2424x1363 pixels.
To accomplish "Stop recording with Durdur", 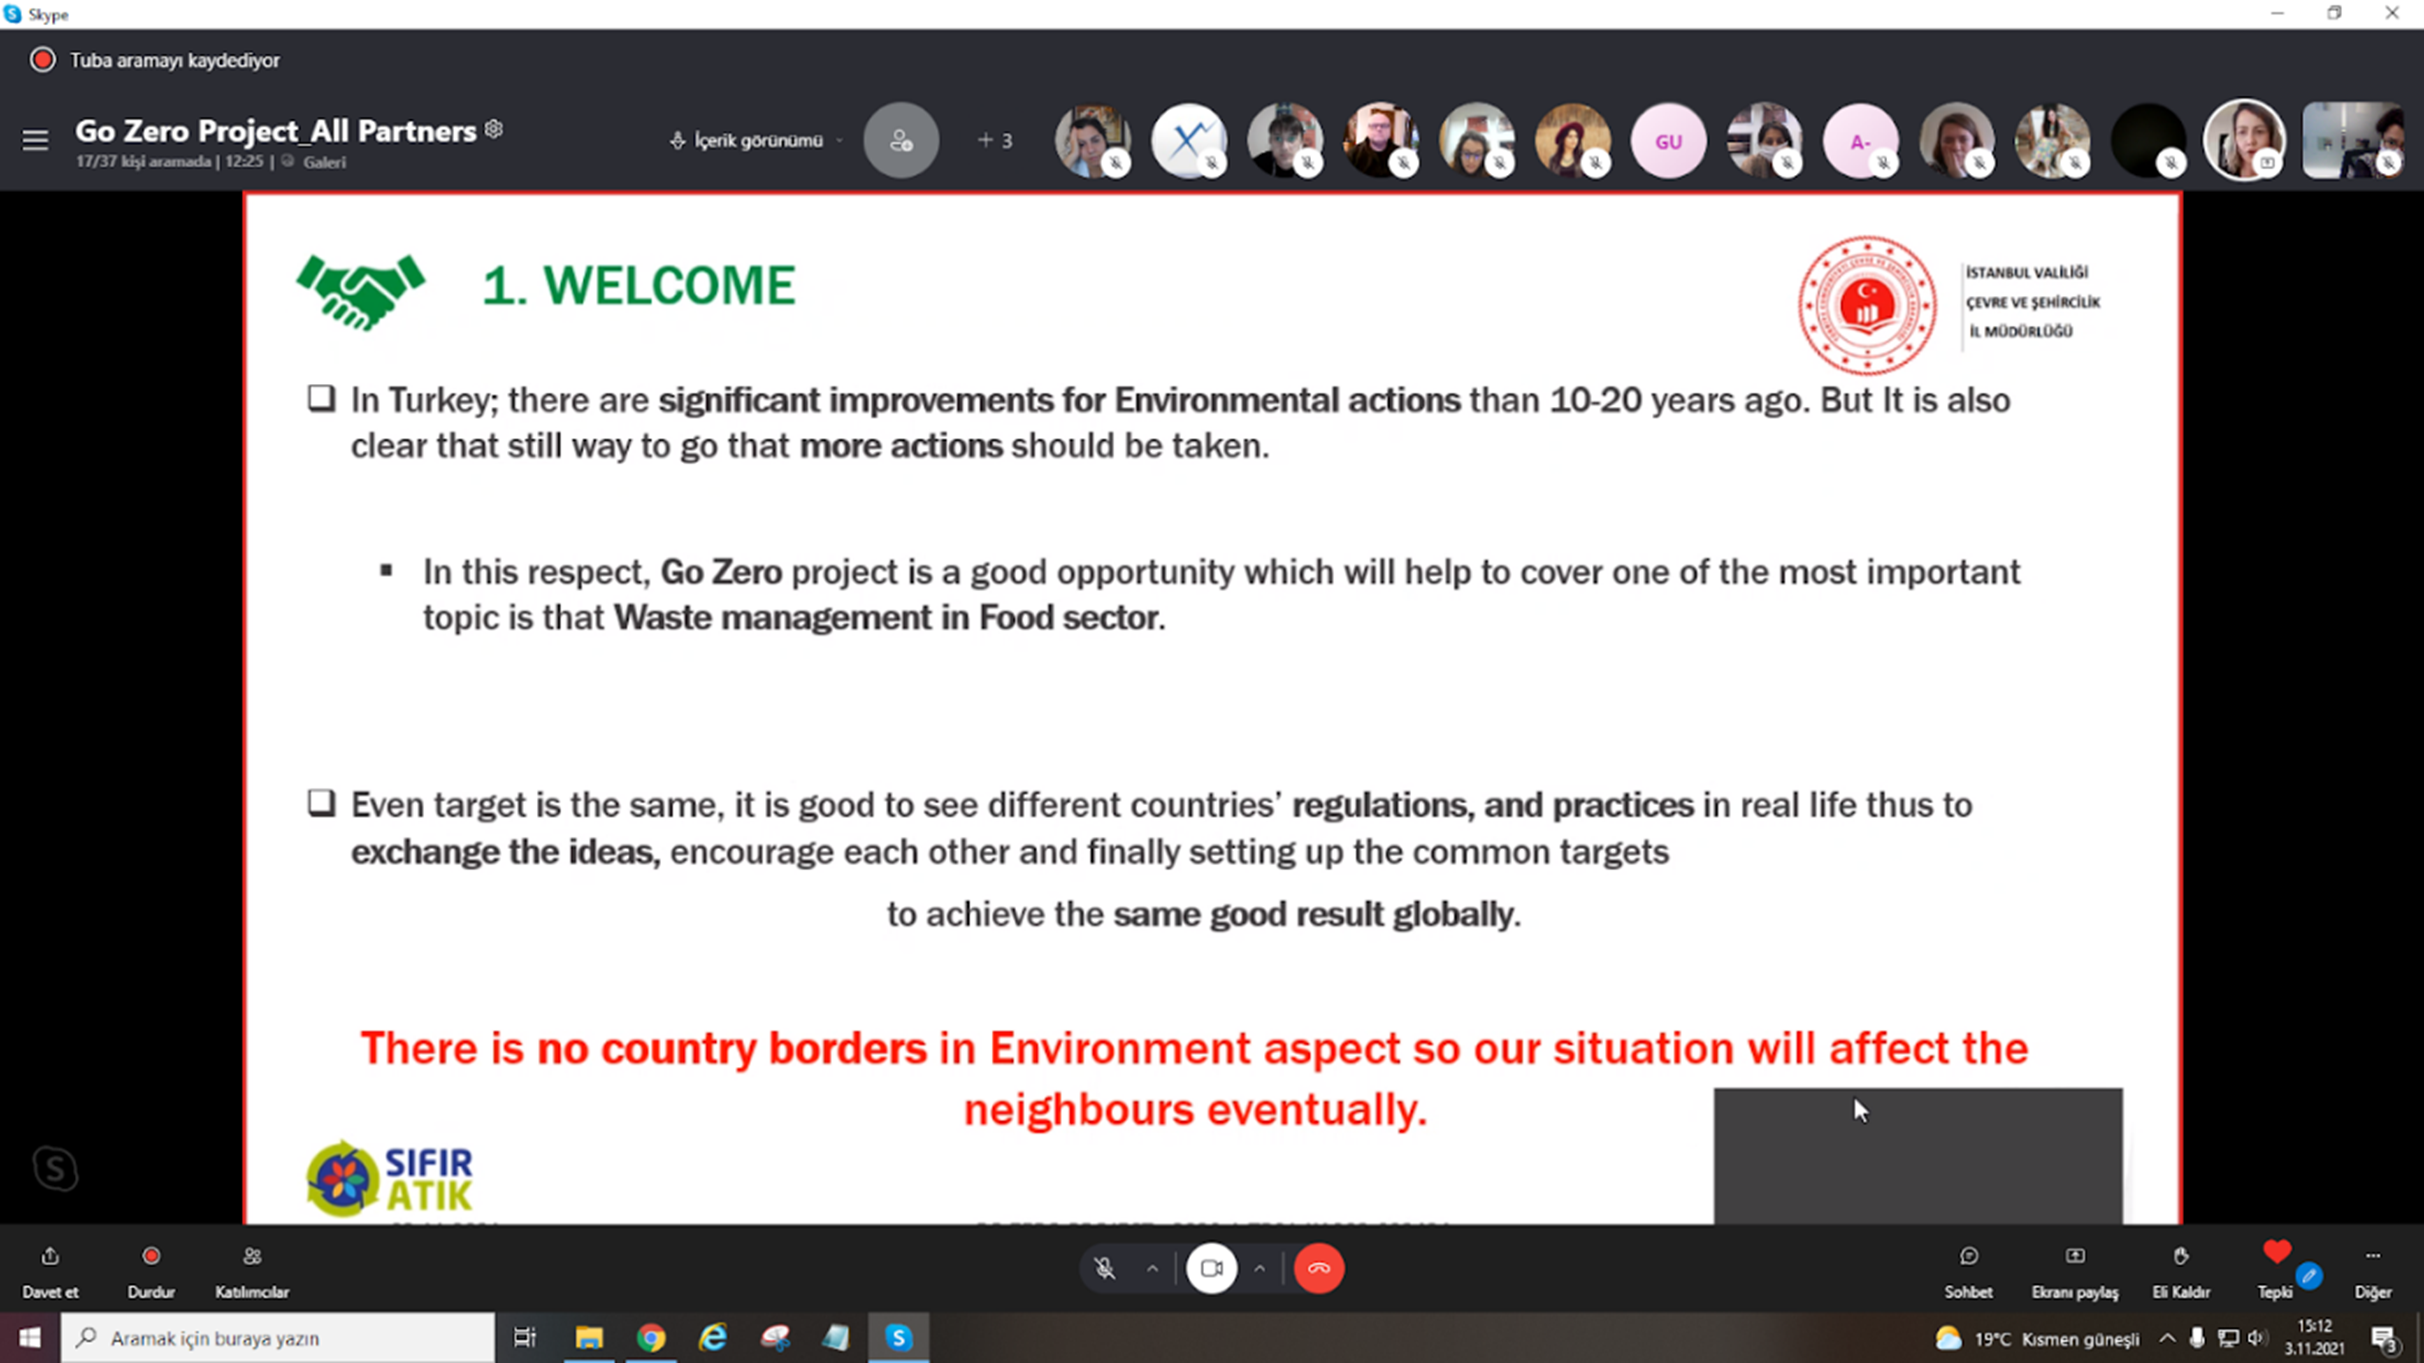I will click(151, 1257).
